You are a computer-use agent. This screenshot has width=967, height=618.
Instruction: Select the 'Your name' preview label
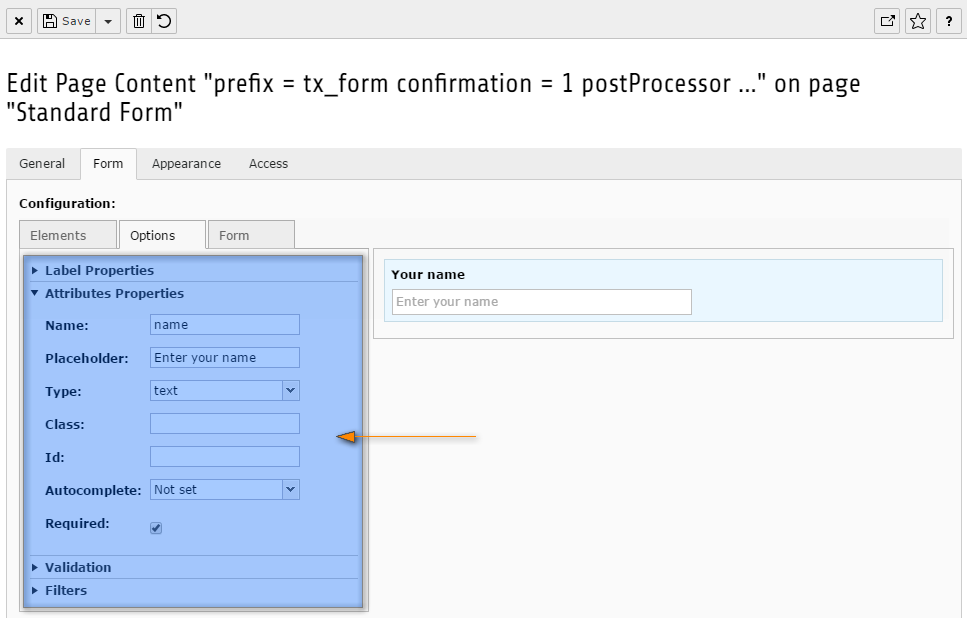(428, 274)
